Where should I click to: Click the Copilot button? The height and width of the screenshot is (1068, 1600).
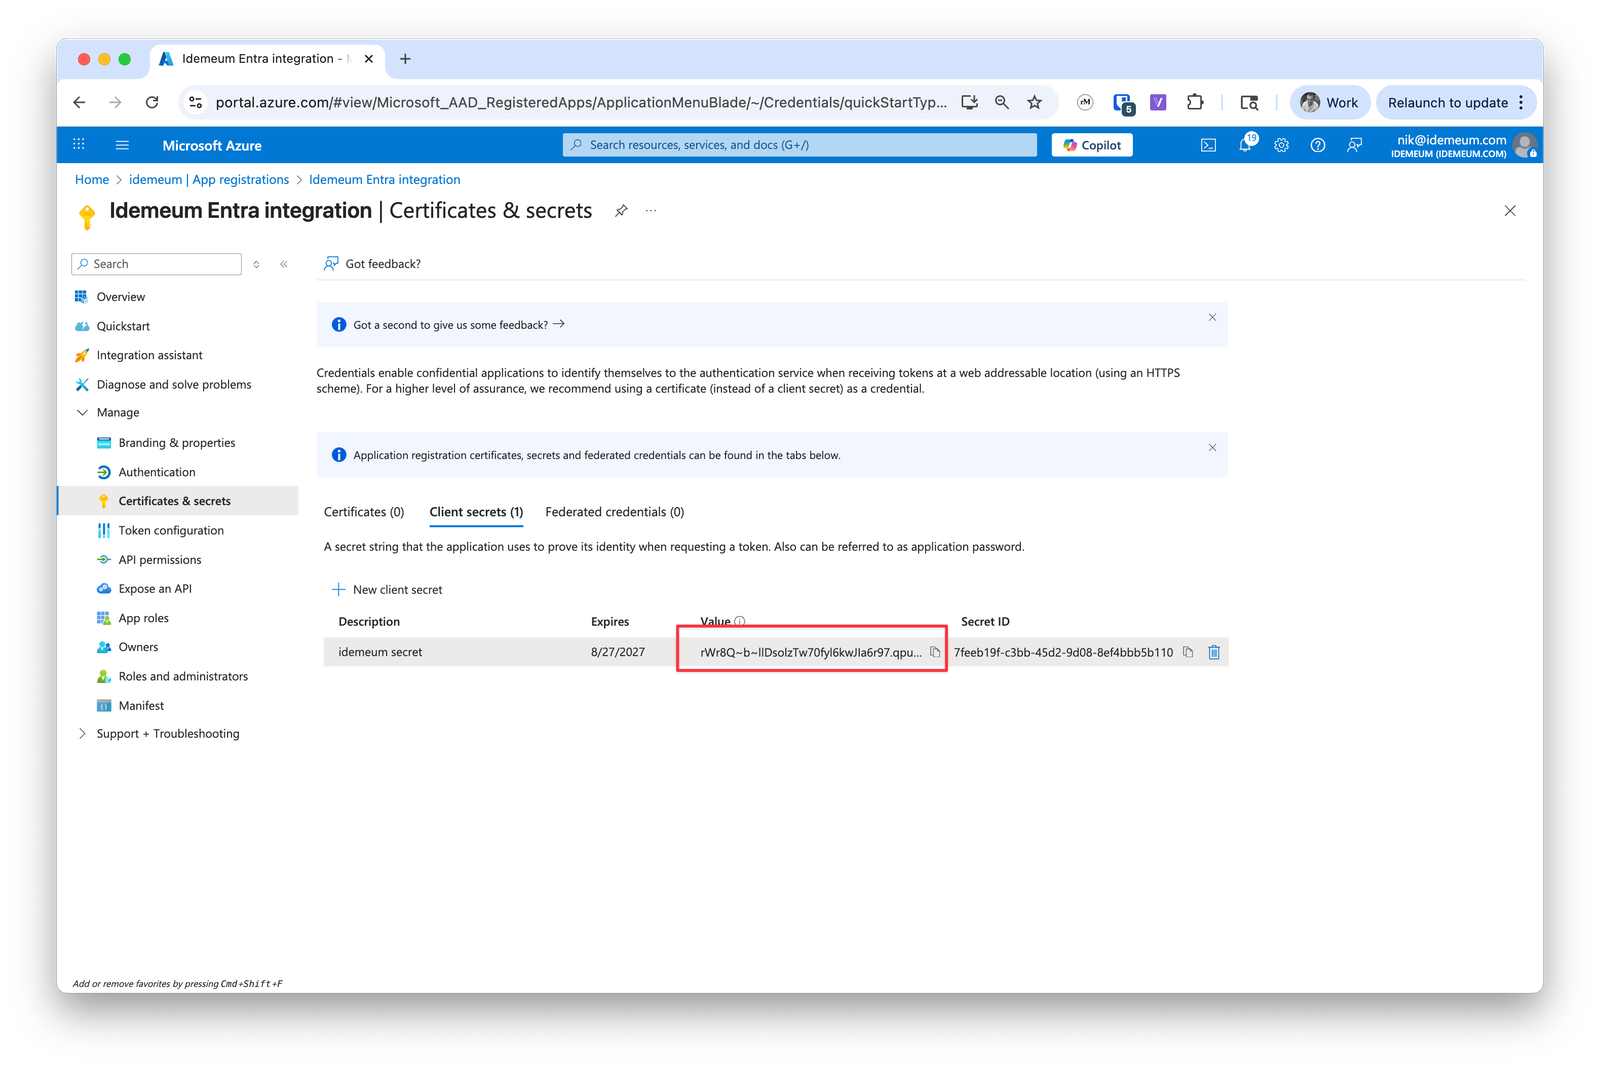(1092, 145)
